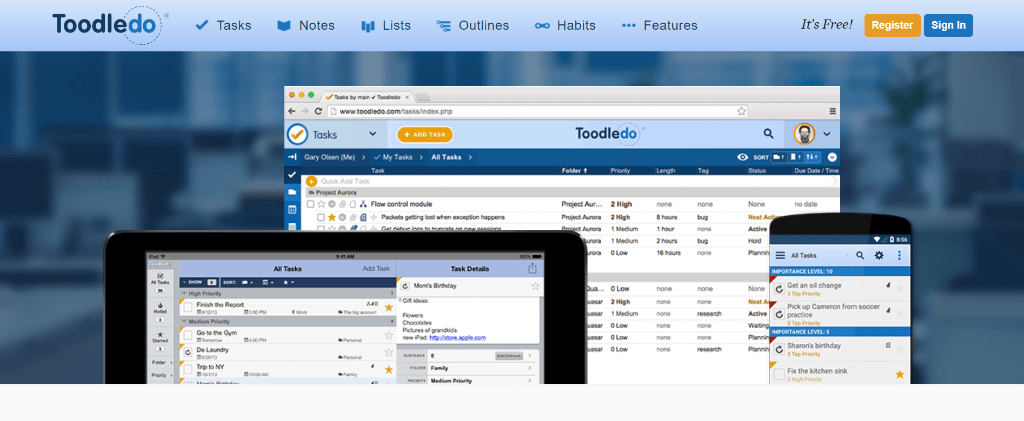Click the Folder column header
The width and height of the screenshot is (1024, 421).
574,170
